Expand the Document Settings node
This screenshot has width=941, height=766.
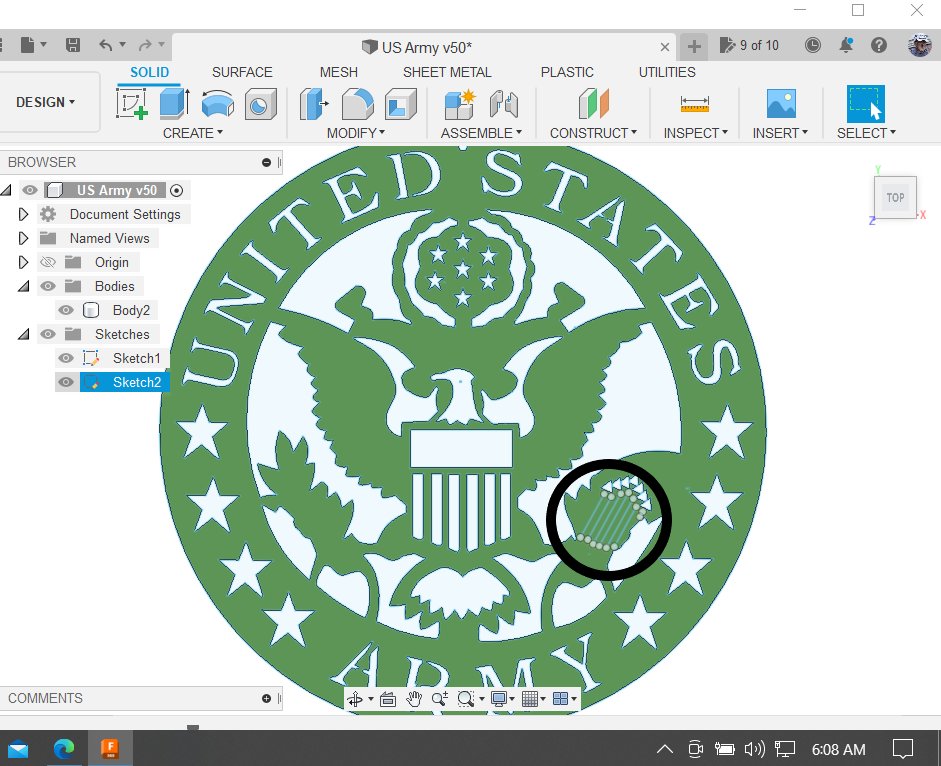coord(23,214)
